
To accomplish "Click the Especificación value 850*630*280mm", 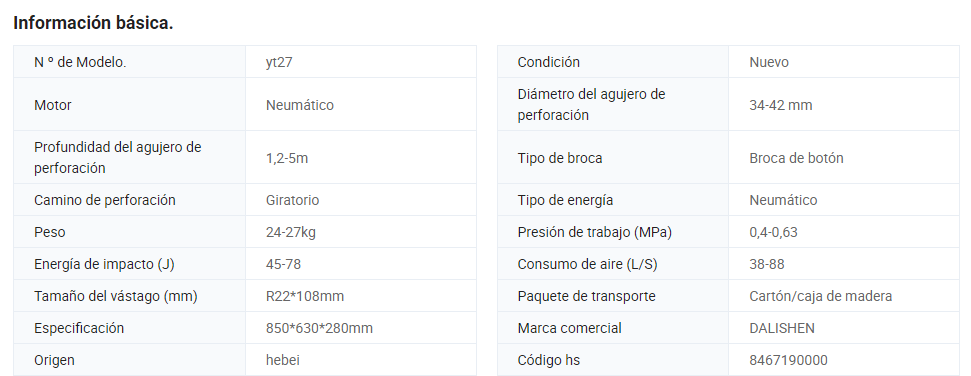I will click(x=319, y=328).
